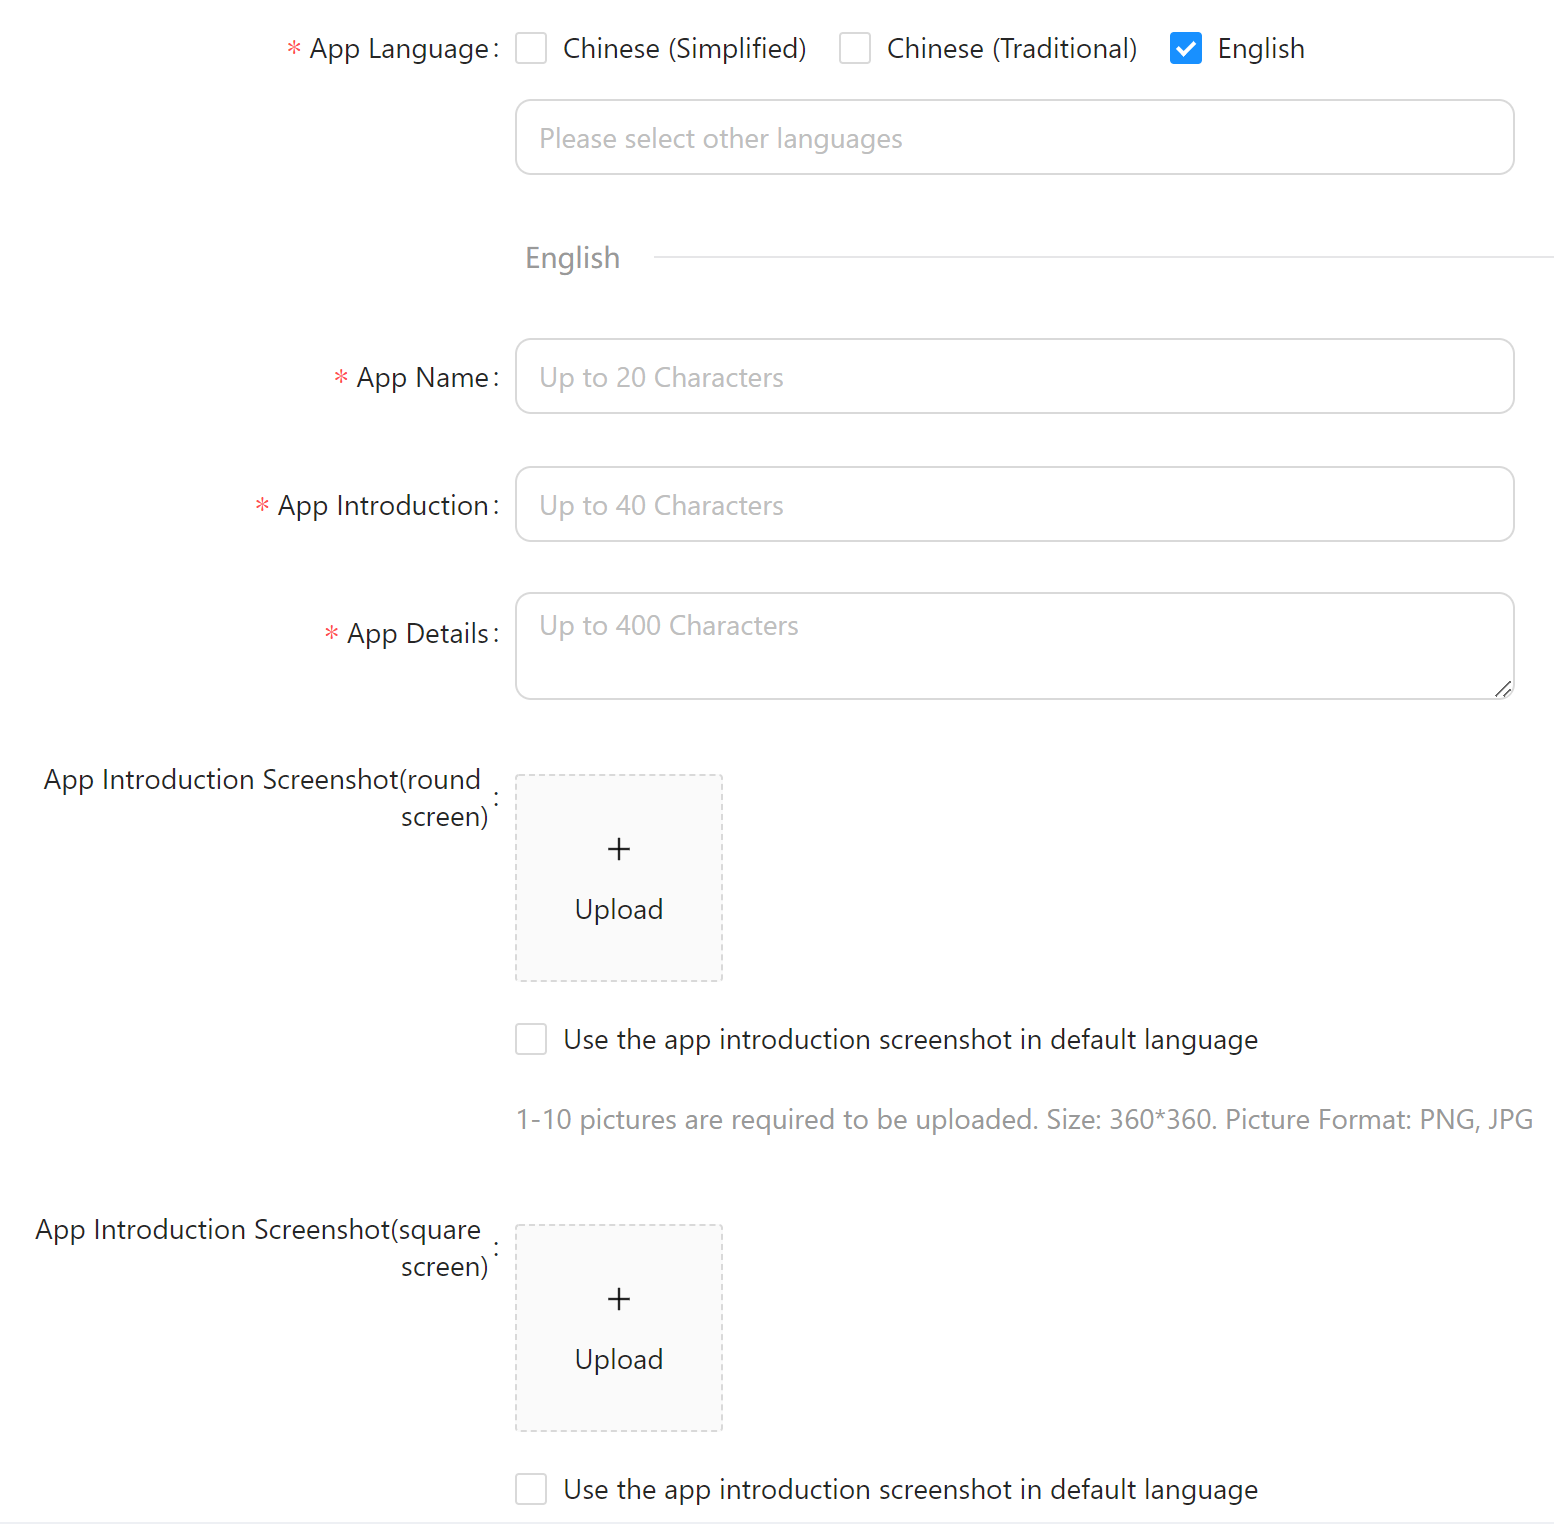Enable the Chinese (Traditional) language option
The width and height of the screenshot is (1554, 1524).
855,48
